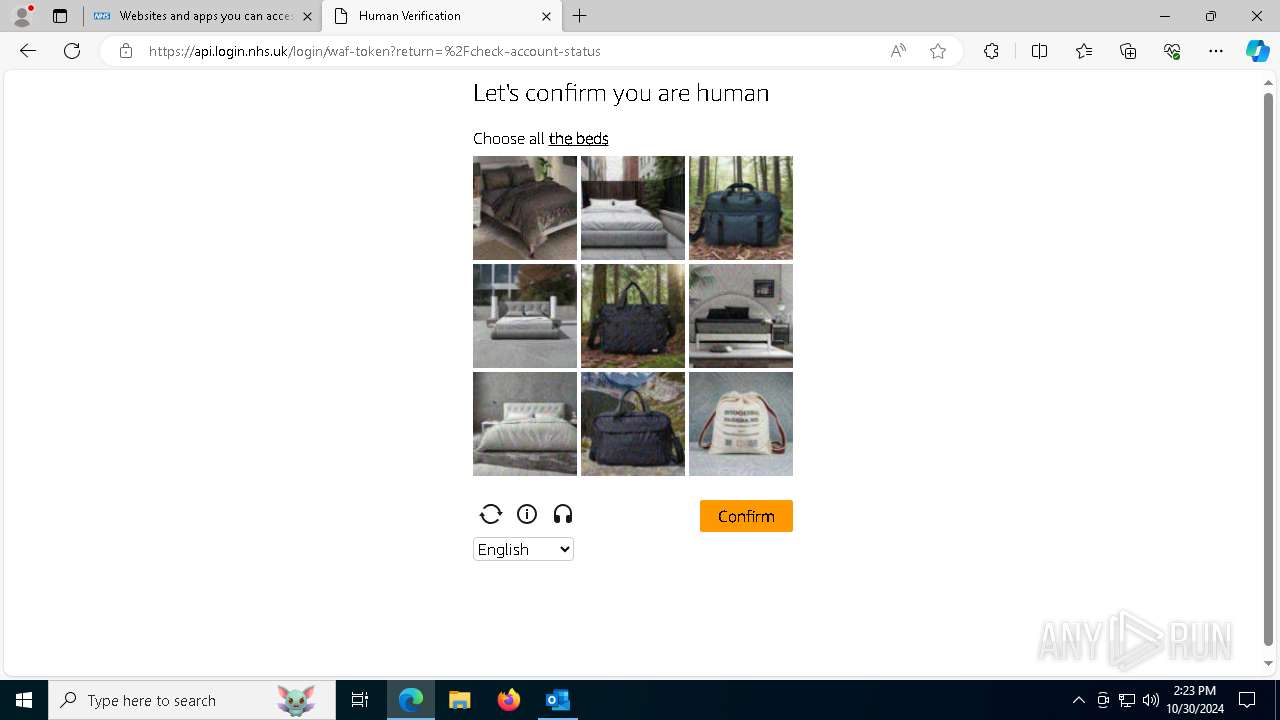Click the orange Confirm button
This screenshot has width=1280, height=720.
pyautogui.click(x=746, y=516)
